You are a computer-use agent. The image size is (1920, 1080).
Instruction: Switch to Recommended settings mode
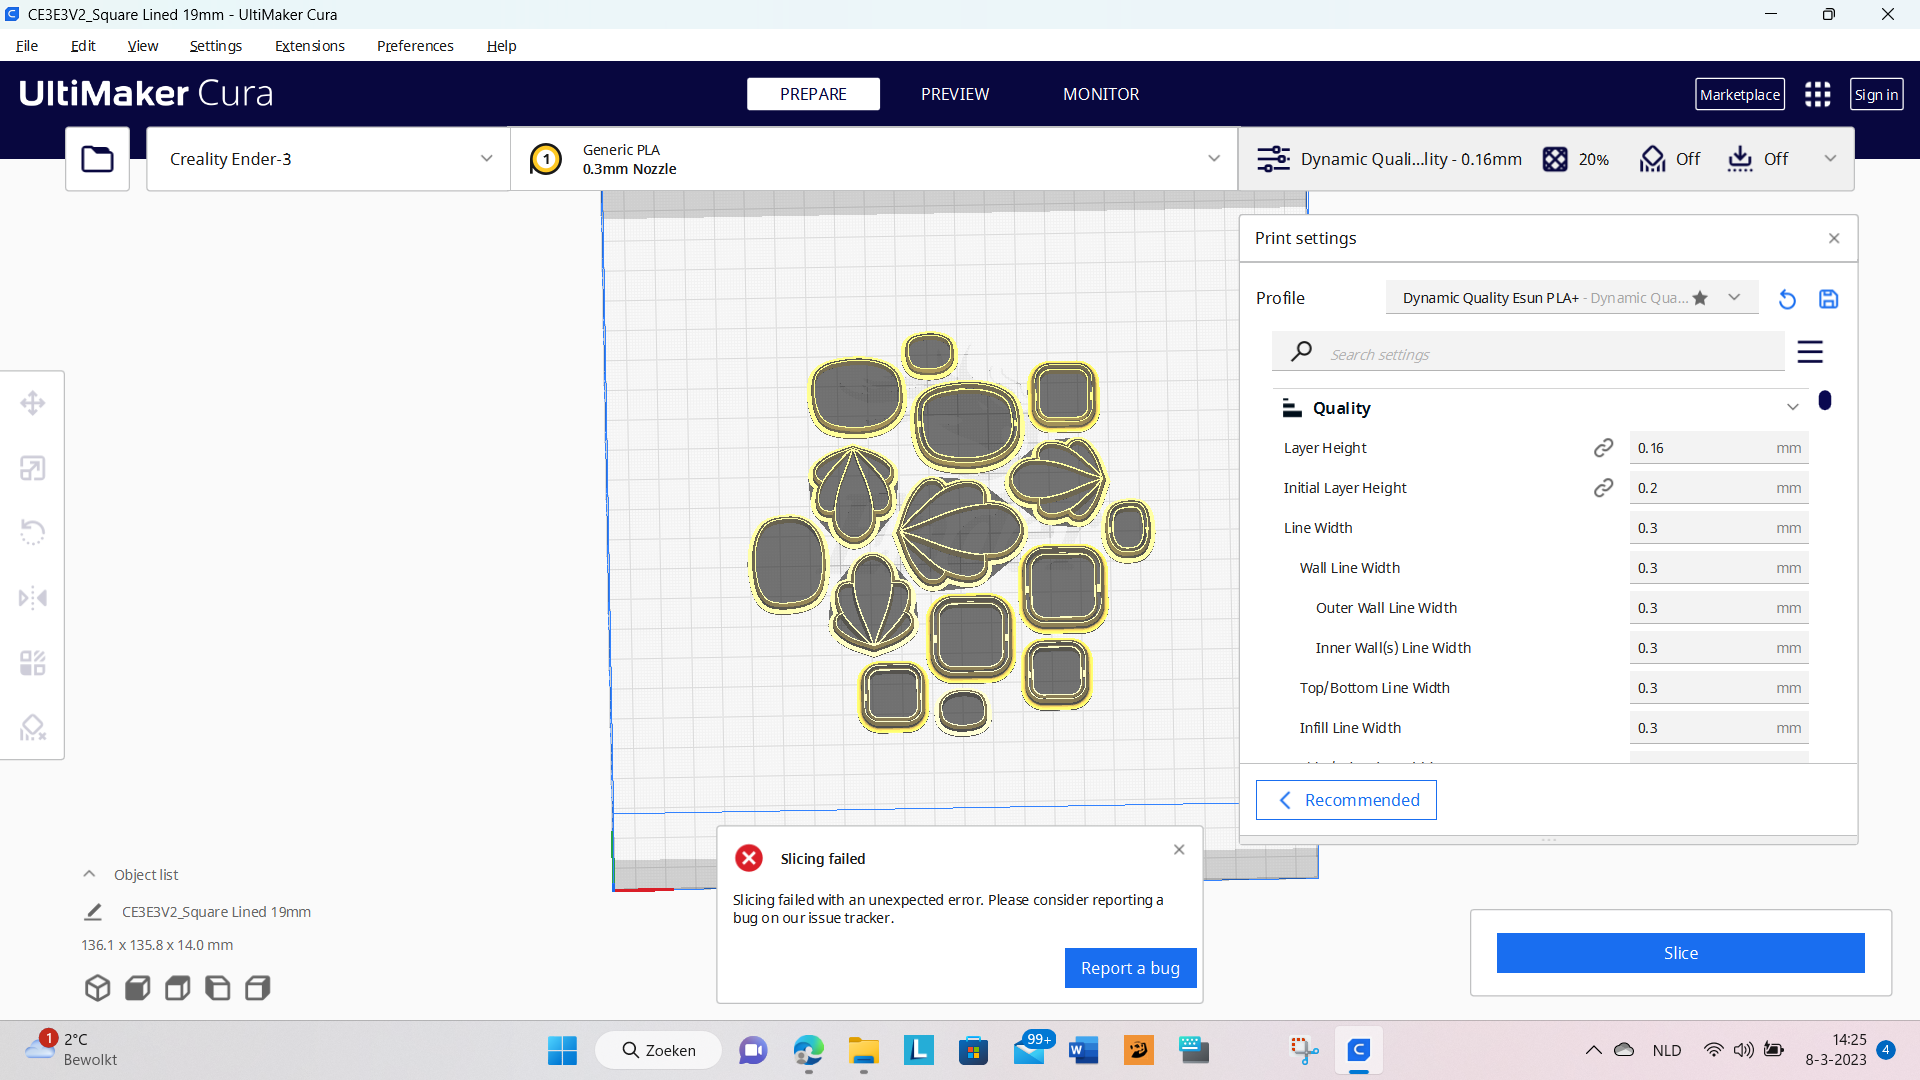(1346, 800)
